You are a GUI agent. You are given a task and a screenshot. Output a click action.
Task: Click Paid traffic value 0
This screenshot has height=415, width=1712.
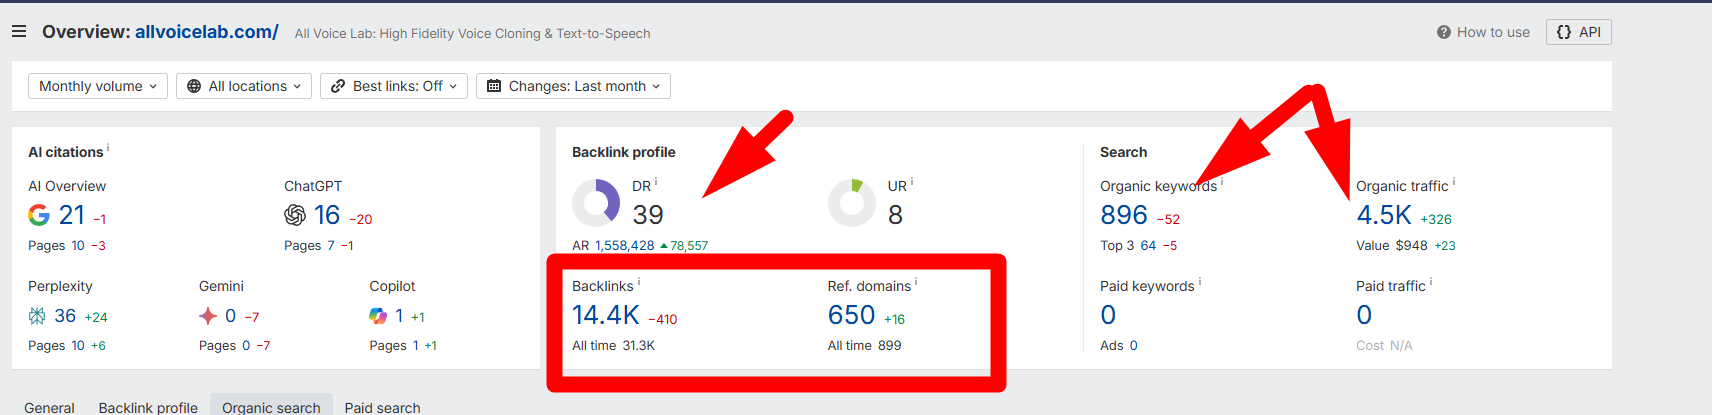pos(1364,315)
